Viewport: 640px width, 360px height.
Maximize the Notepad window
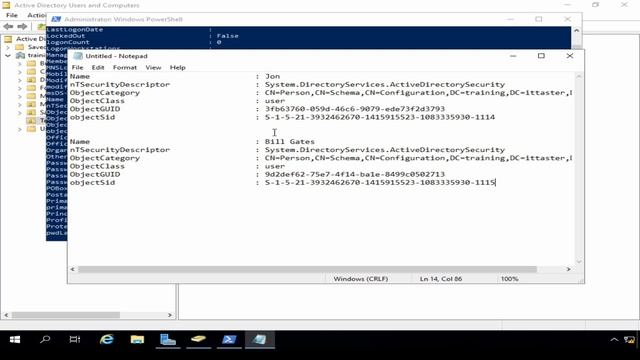(541, 56)
